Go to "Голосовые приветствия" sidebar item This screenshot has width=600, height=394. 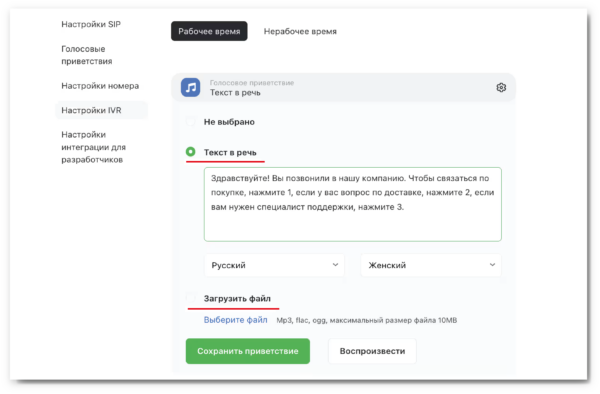click(x=87, y=55)
